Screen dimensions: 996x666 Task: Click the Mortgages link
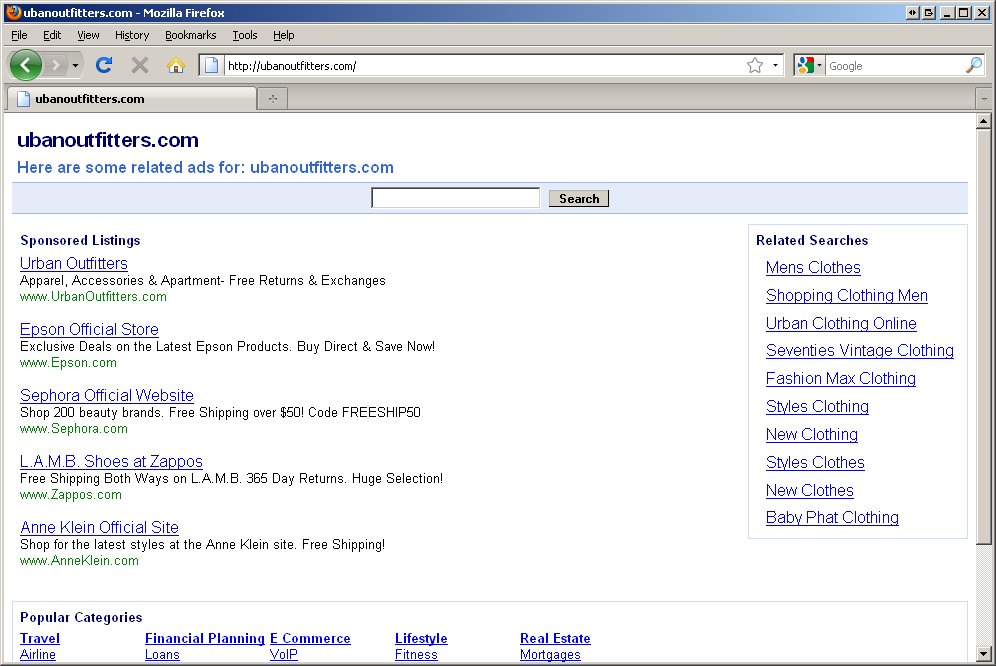coord(550,655)
